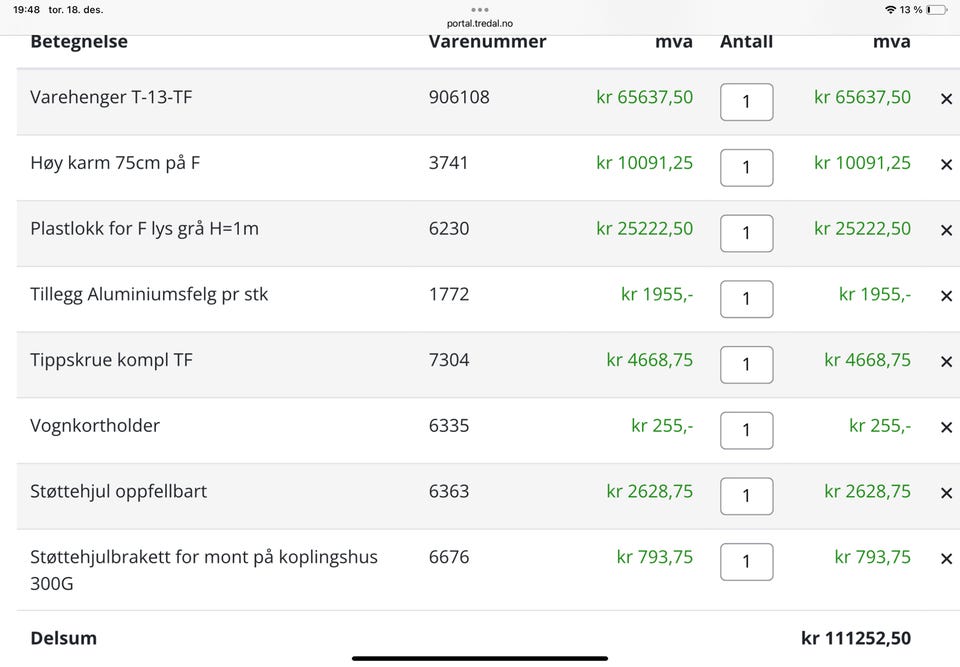Tap the portal.tredal.no address bar
The image size is (960, 667).
[x=480, y=23]
